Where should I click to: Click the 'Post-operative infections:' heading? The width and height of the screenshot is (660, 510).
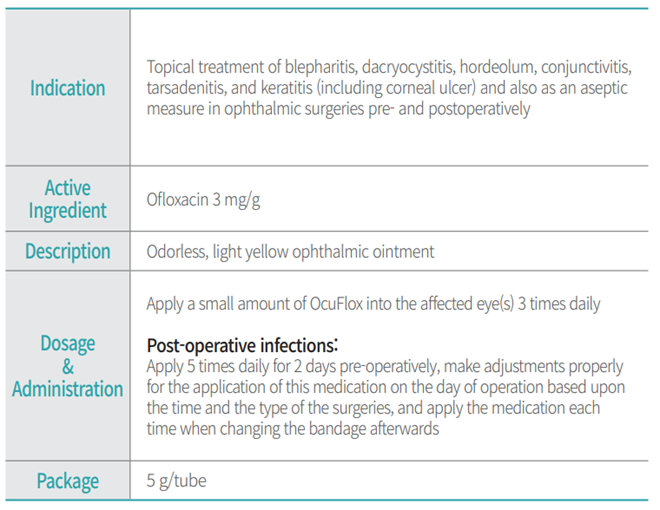click(238, 345)
